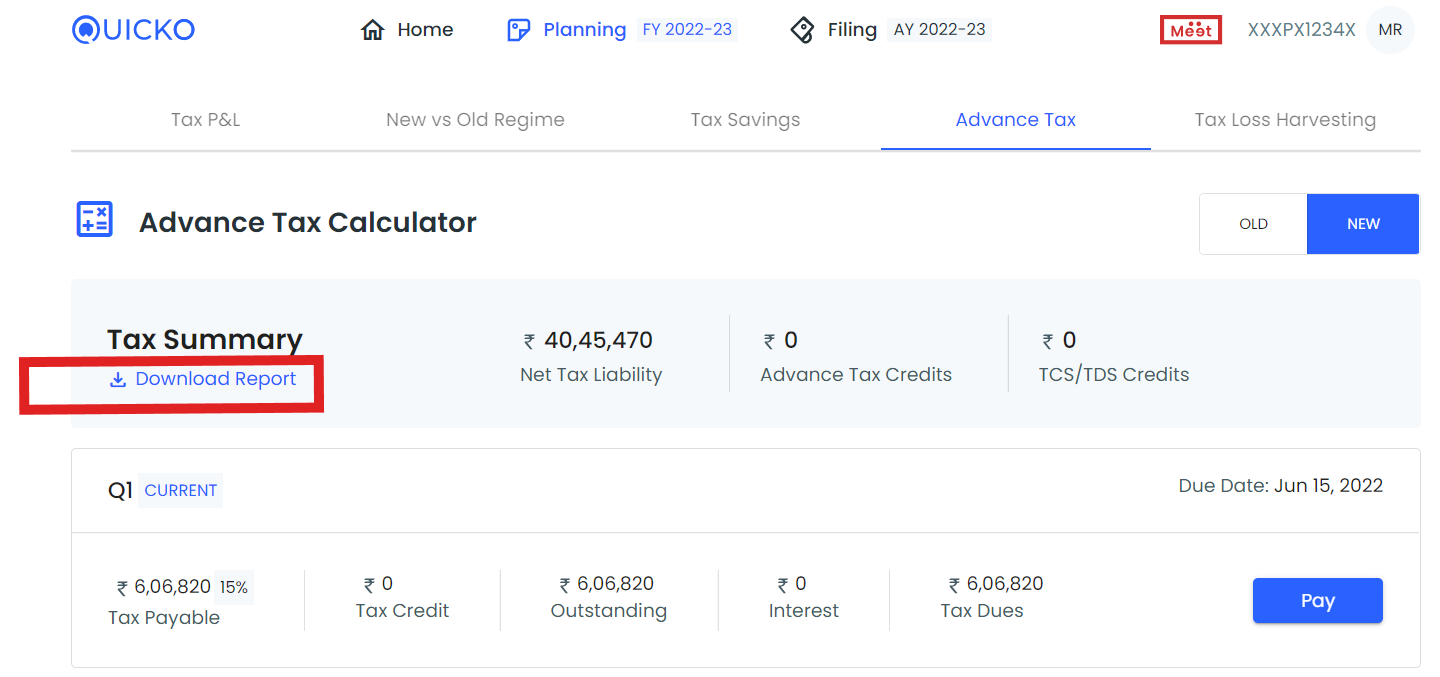Click the Meet badge
1440x677 pixels.
coord(1191,30)
